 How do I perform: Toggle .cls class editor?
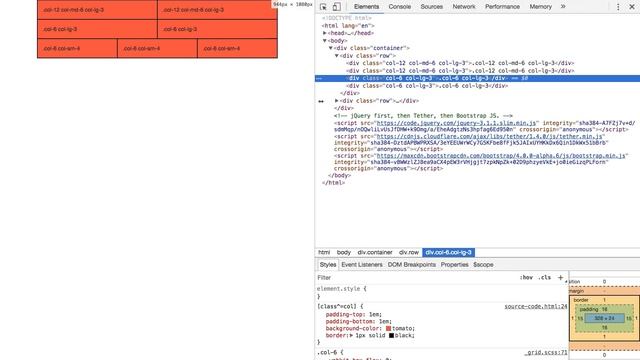[544, 278]
